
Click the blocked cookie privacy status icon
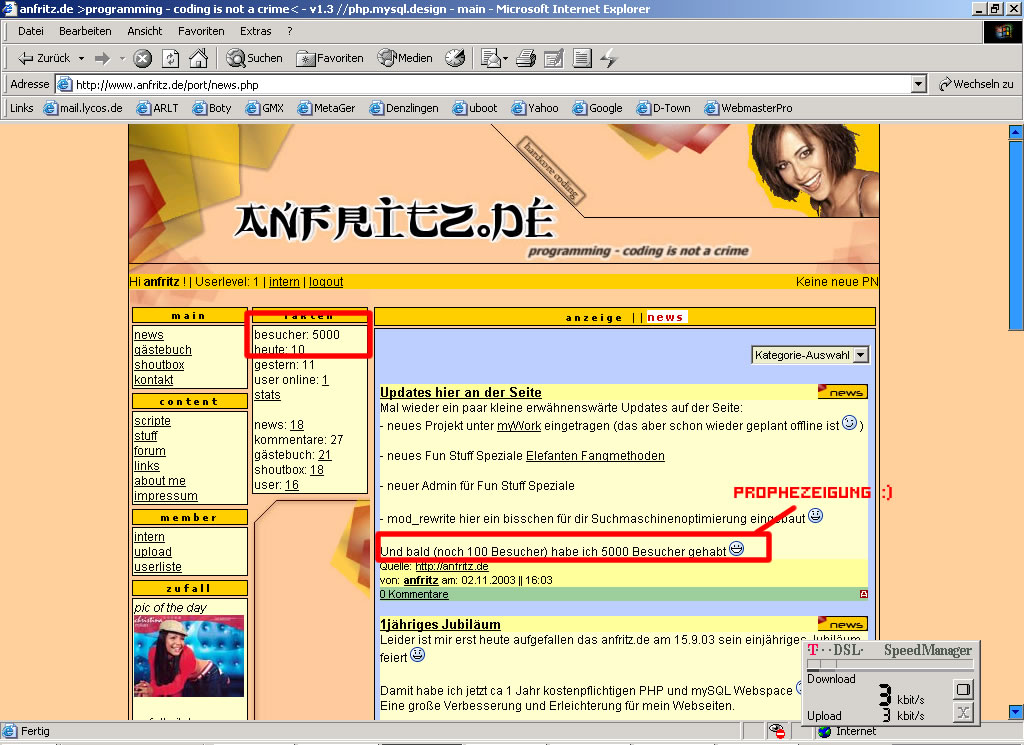776,731
